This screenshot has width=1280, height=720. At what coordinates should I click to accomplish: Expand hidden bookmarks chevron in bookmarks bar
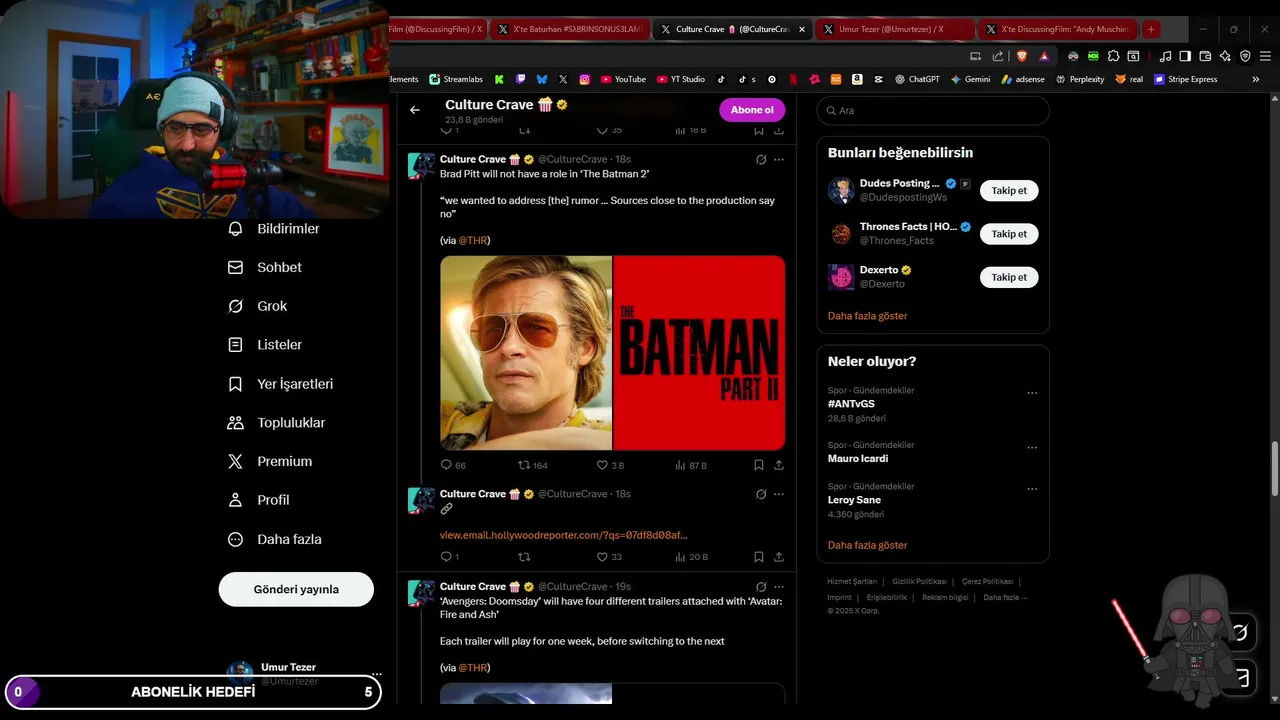[x=1256, y=79]
